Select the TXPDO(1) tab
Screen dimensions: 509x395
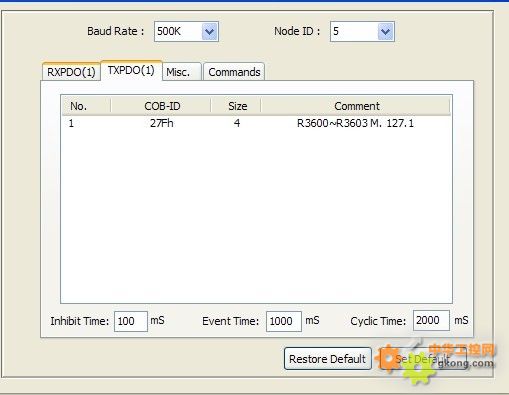131,70
